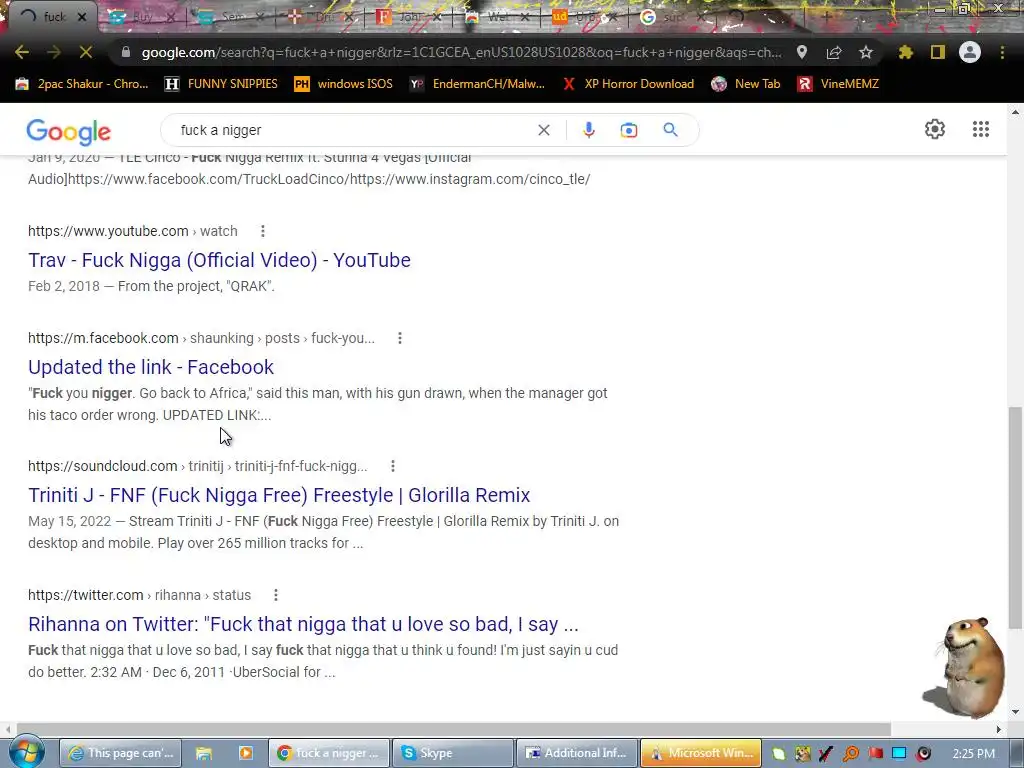This screenshot has height=768, width=1024.
Task: Switch to the Chrome taskbar button
Action: (x=328, y=753)
